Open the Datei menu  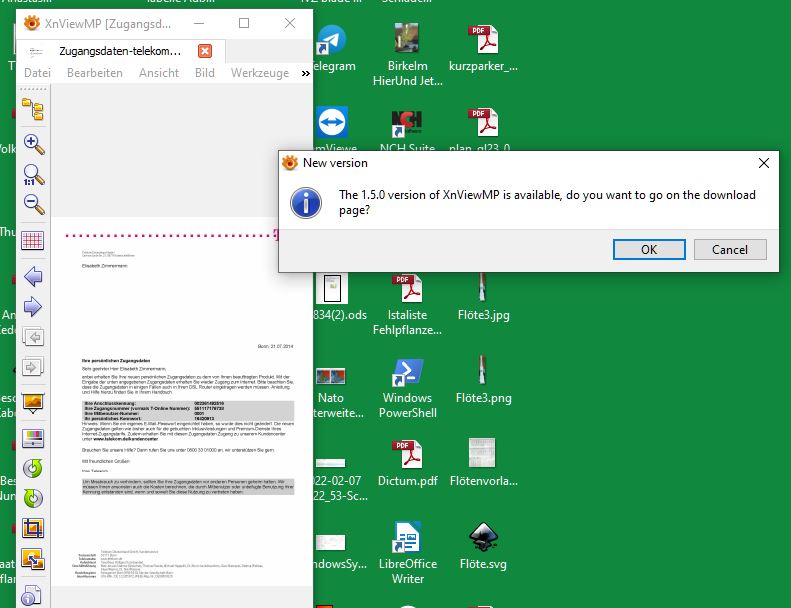pos(37,73)
